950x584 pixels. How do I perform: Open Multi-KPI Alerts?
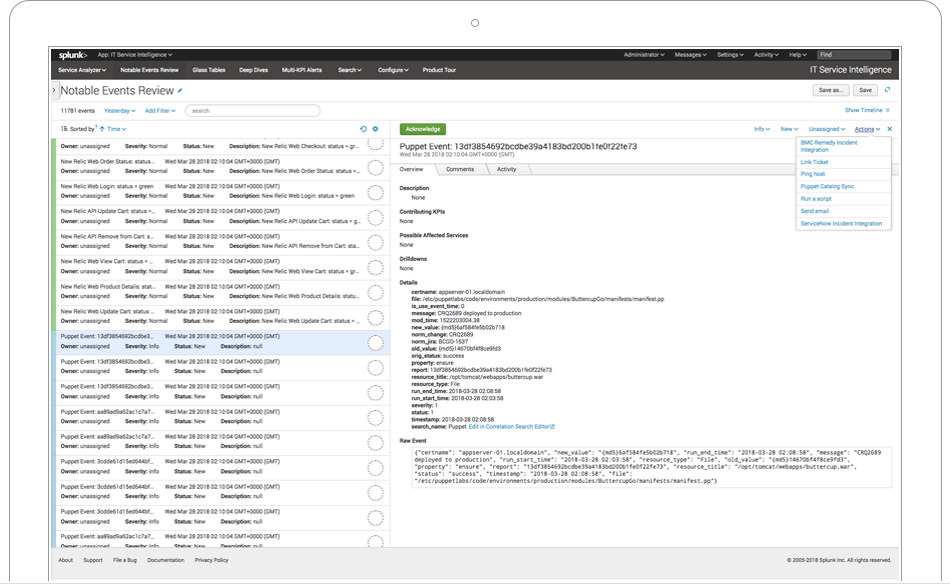[x=302, y=70]
